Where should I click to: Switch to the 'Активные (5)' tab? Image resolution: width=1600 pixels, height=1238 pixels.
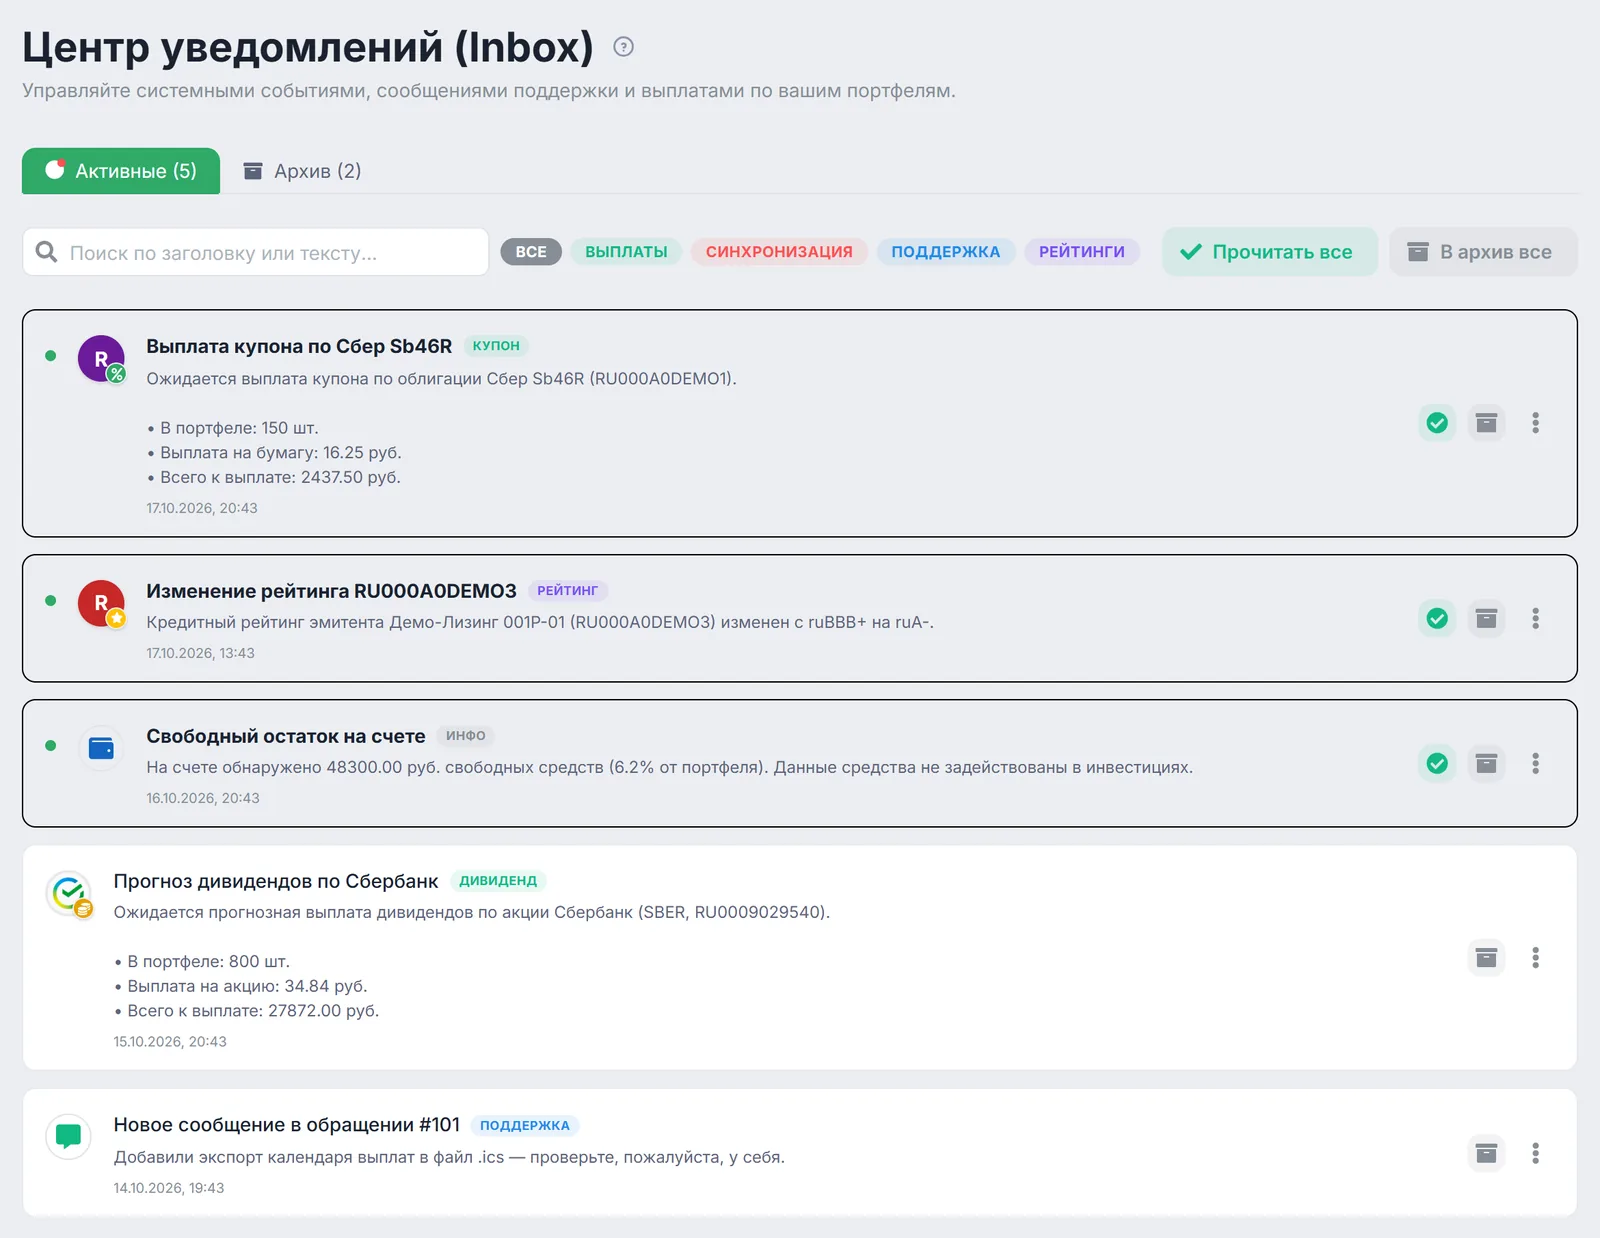coord(121,171)
